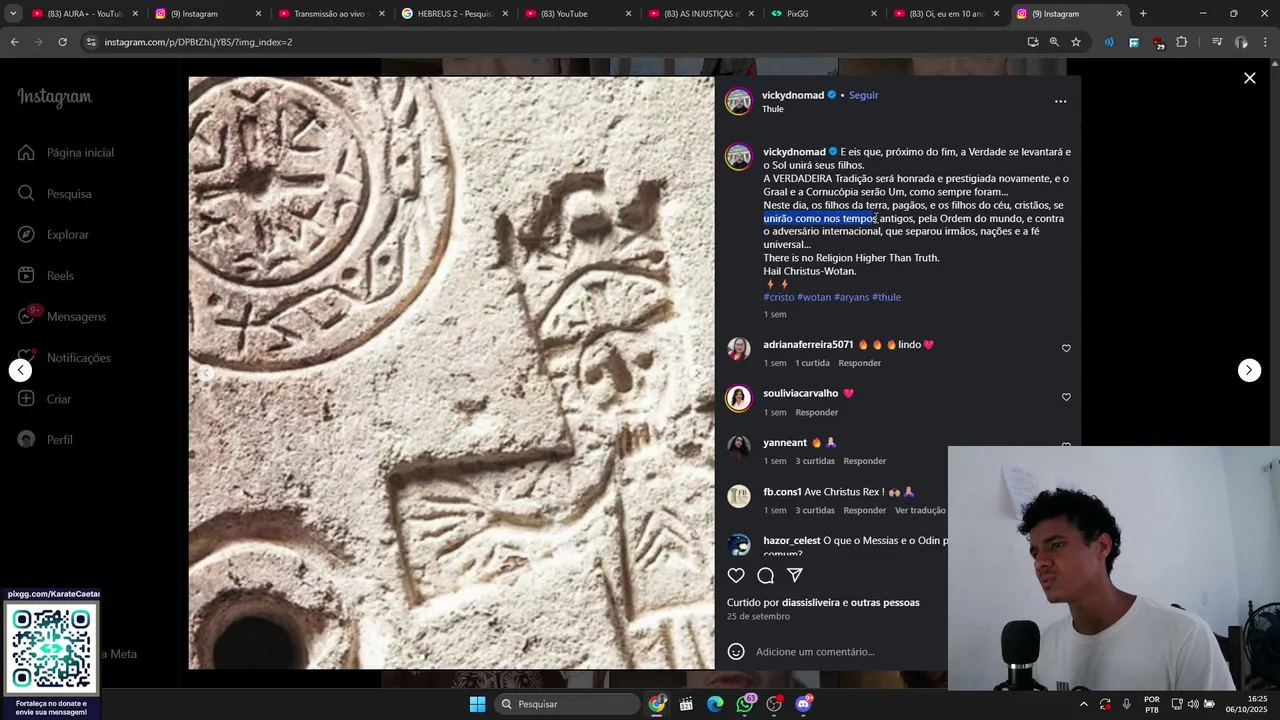The width and height of the screenshot is (1280, 720).
Task: Open hashtag #cristo
Action: [778, 297]
